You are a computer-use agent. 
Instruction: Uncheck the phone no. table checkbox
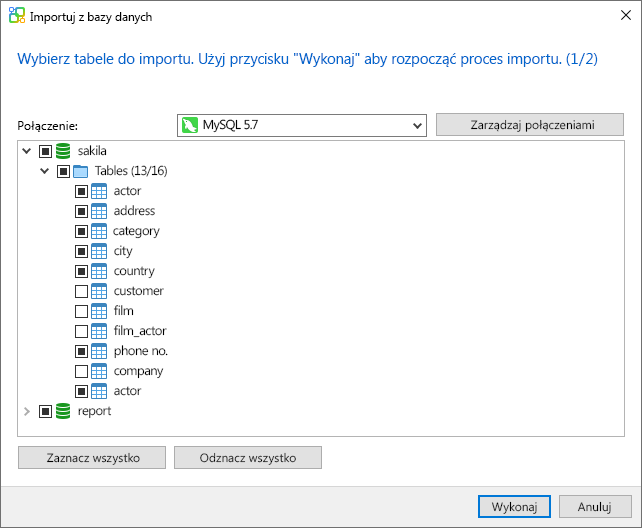point(81,352)
